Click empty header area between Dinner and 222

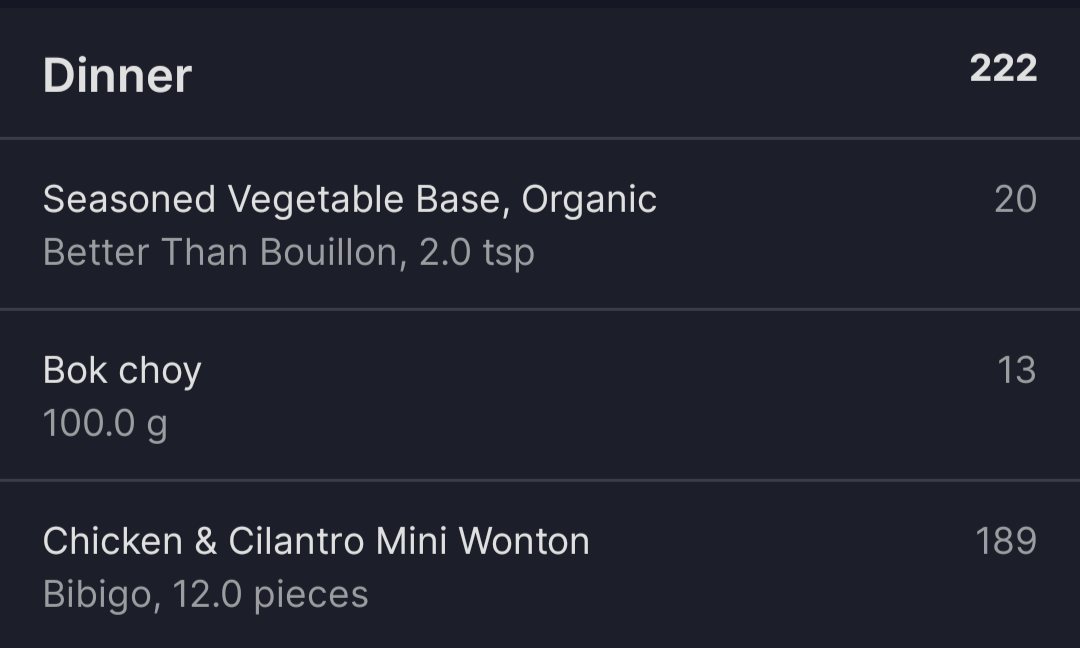(579, 72)
